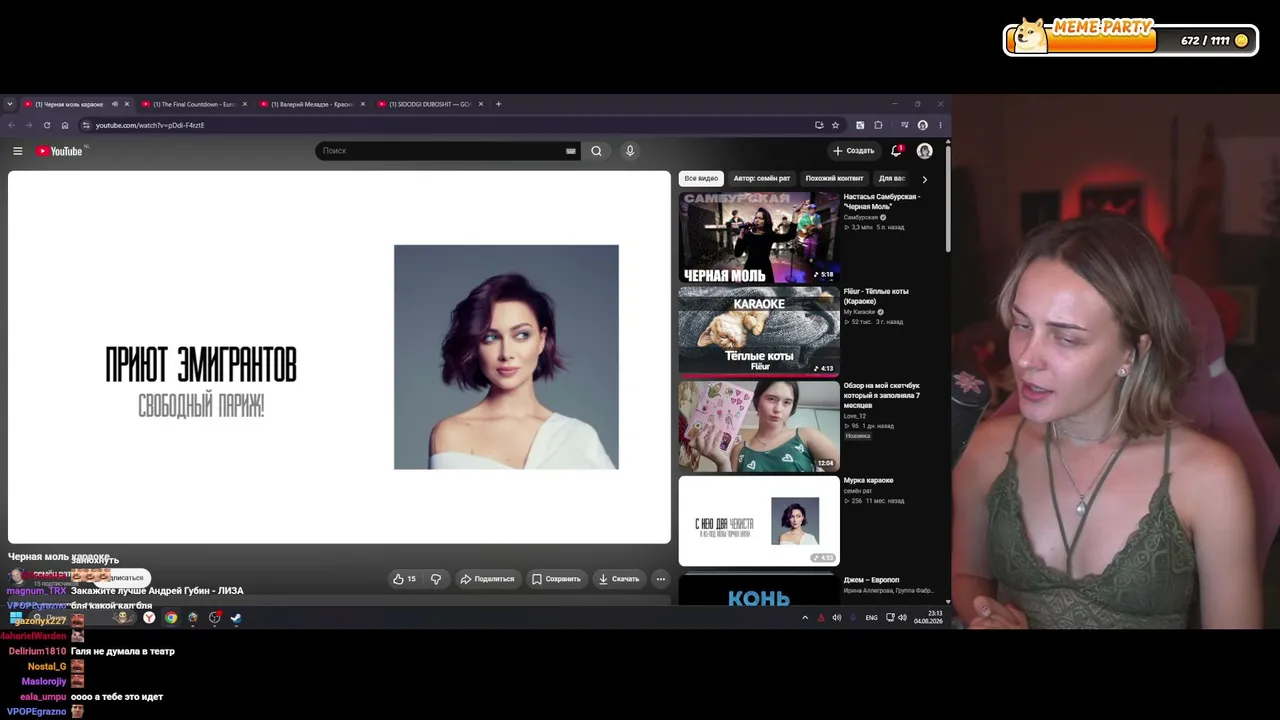Show hidden system tray icons

coord(805,618)
